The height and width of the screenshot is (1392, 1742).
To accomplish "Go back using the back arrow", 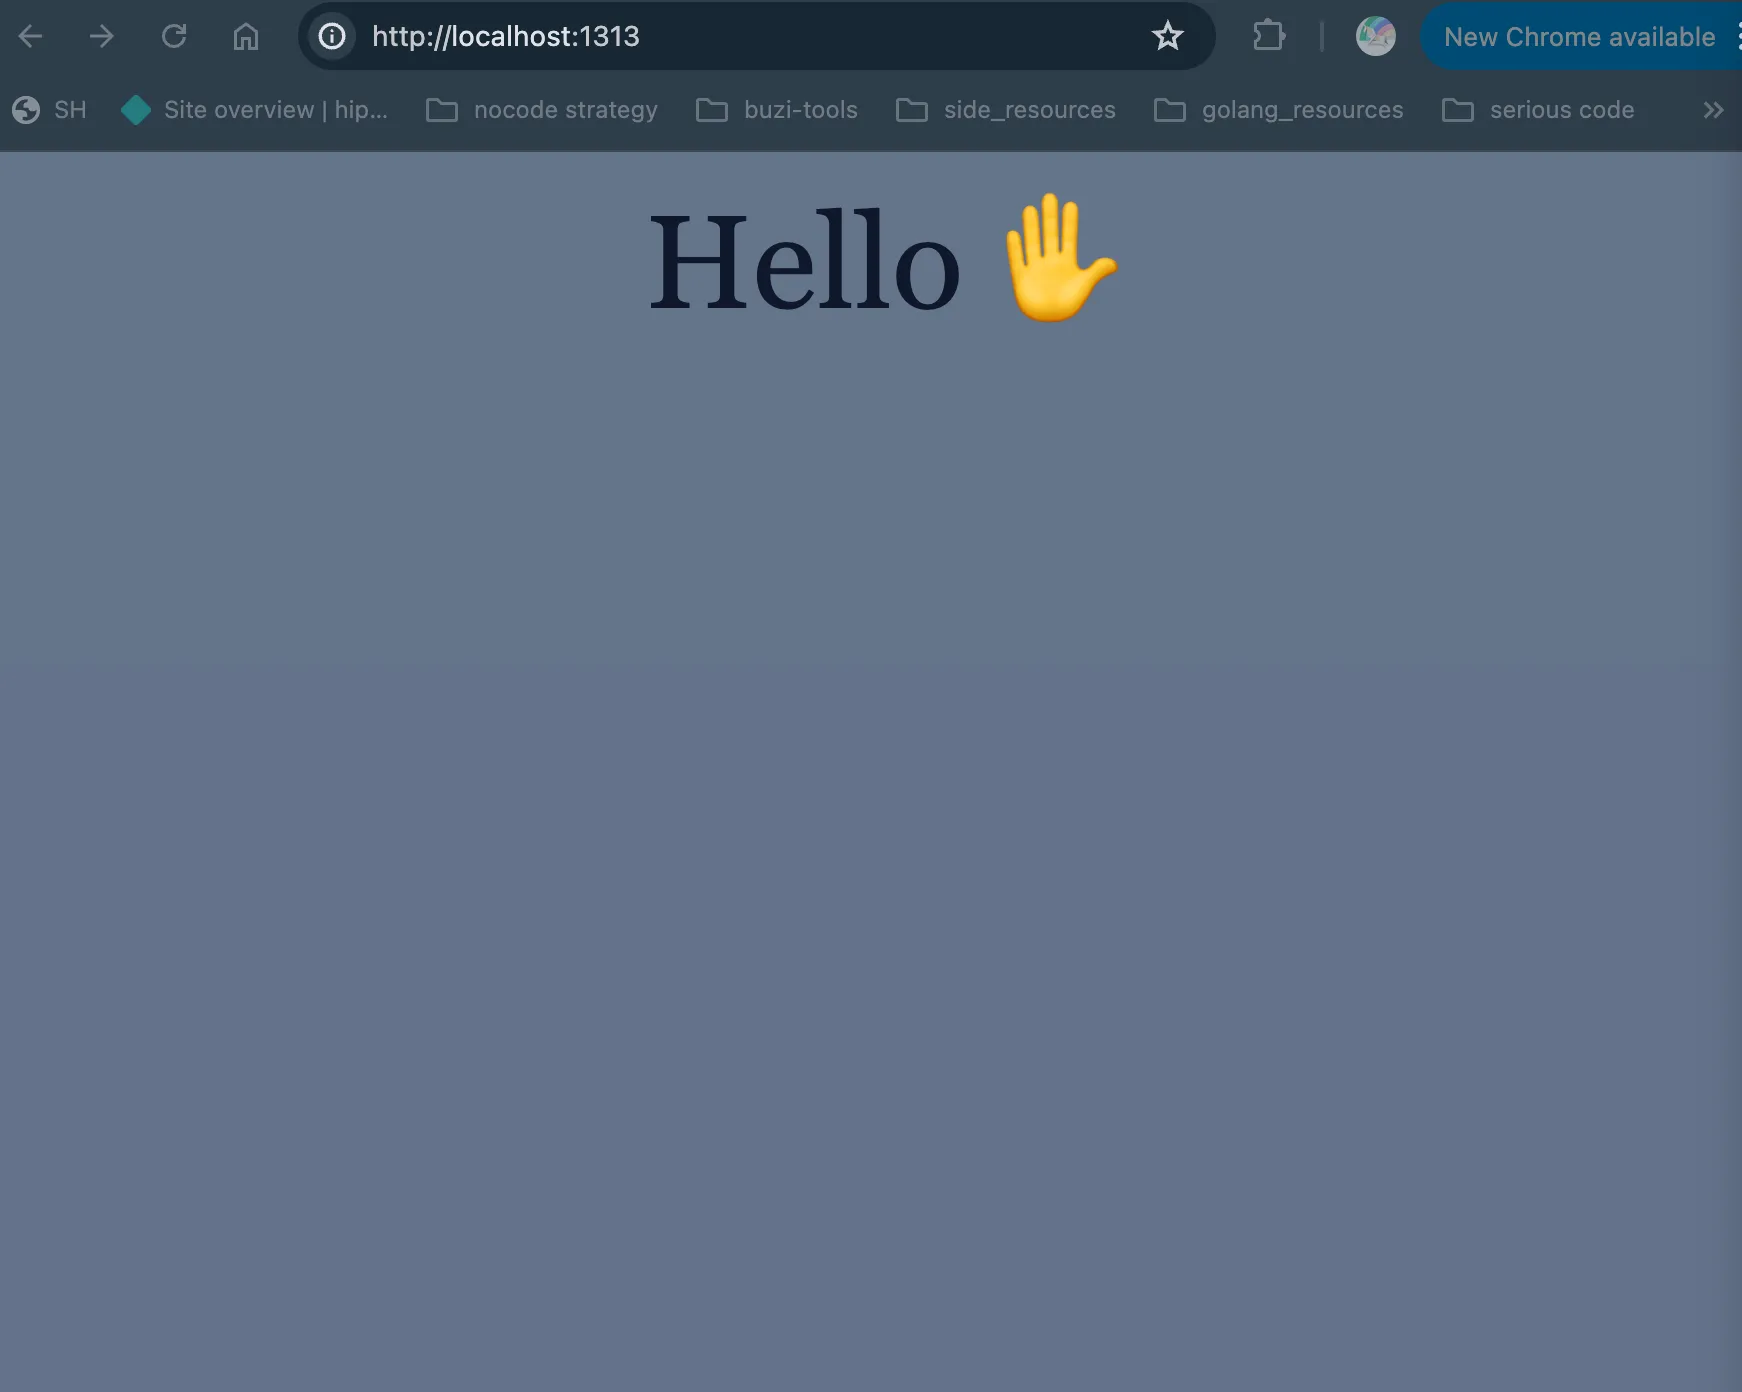I will pos(31,37).
